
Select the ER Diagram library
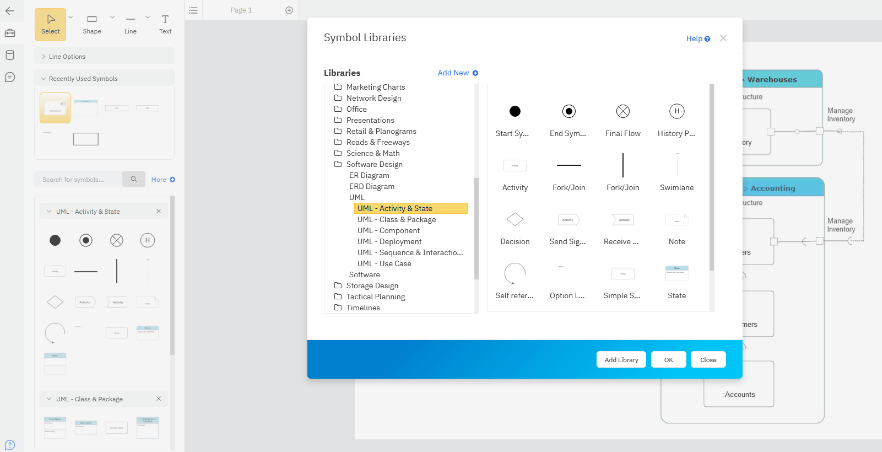369,175
